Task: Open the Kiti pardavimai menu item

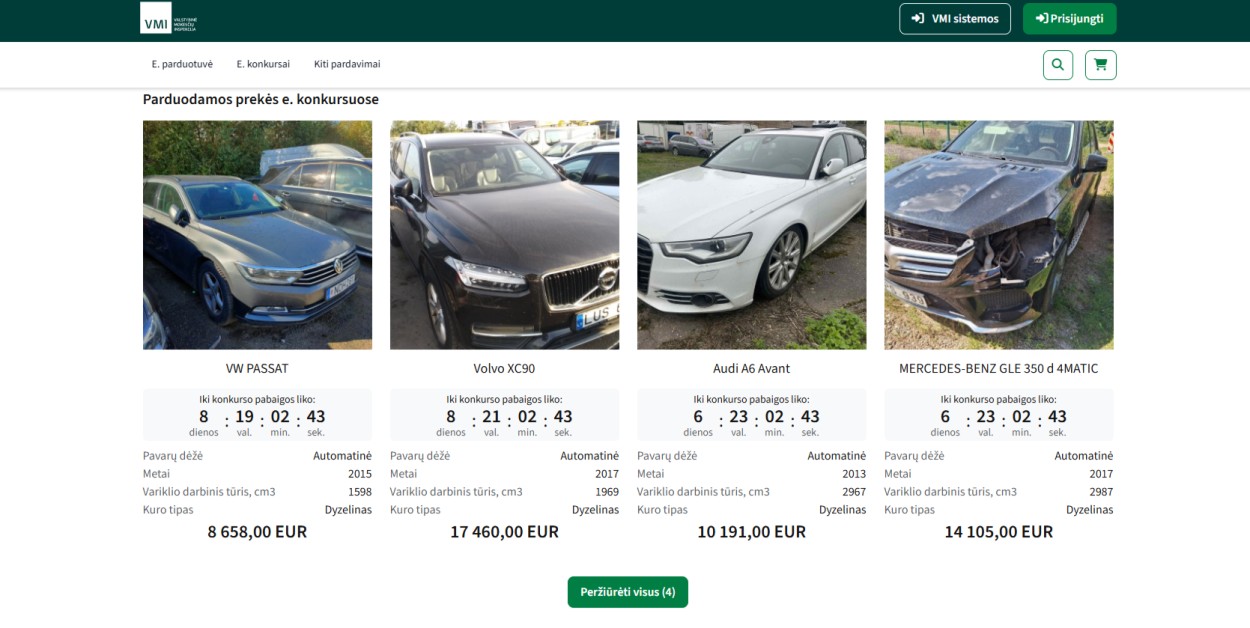Action: 347,64
